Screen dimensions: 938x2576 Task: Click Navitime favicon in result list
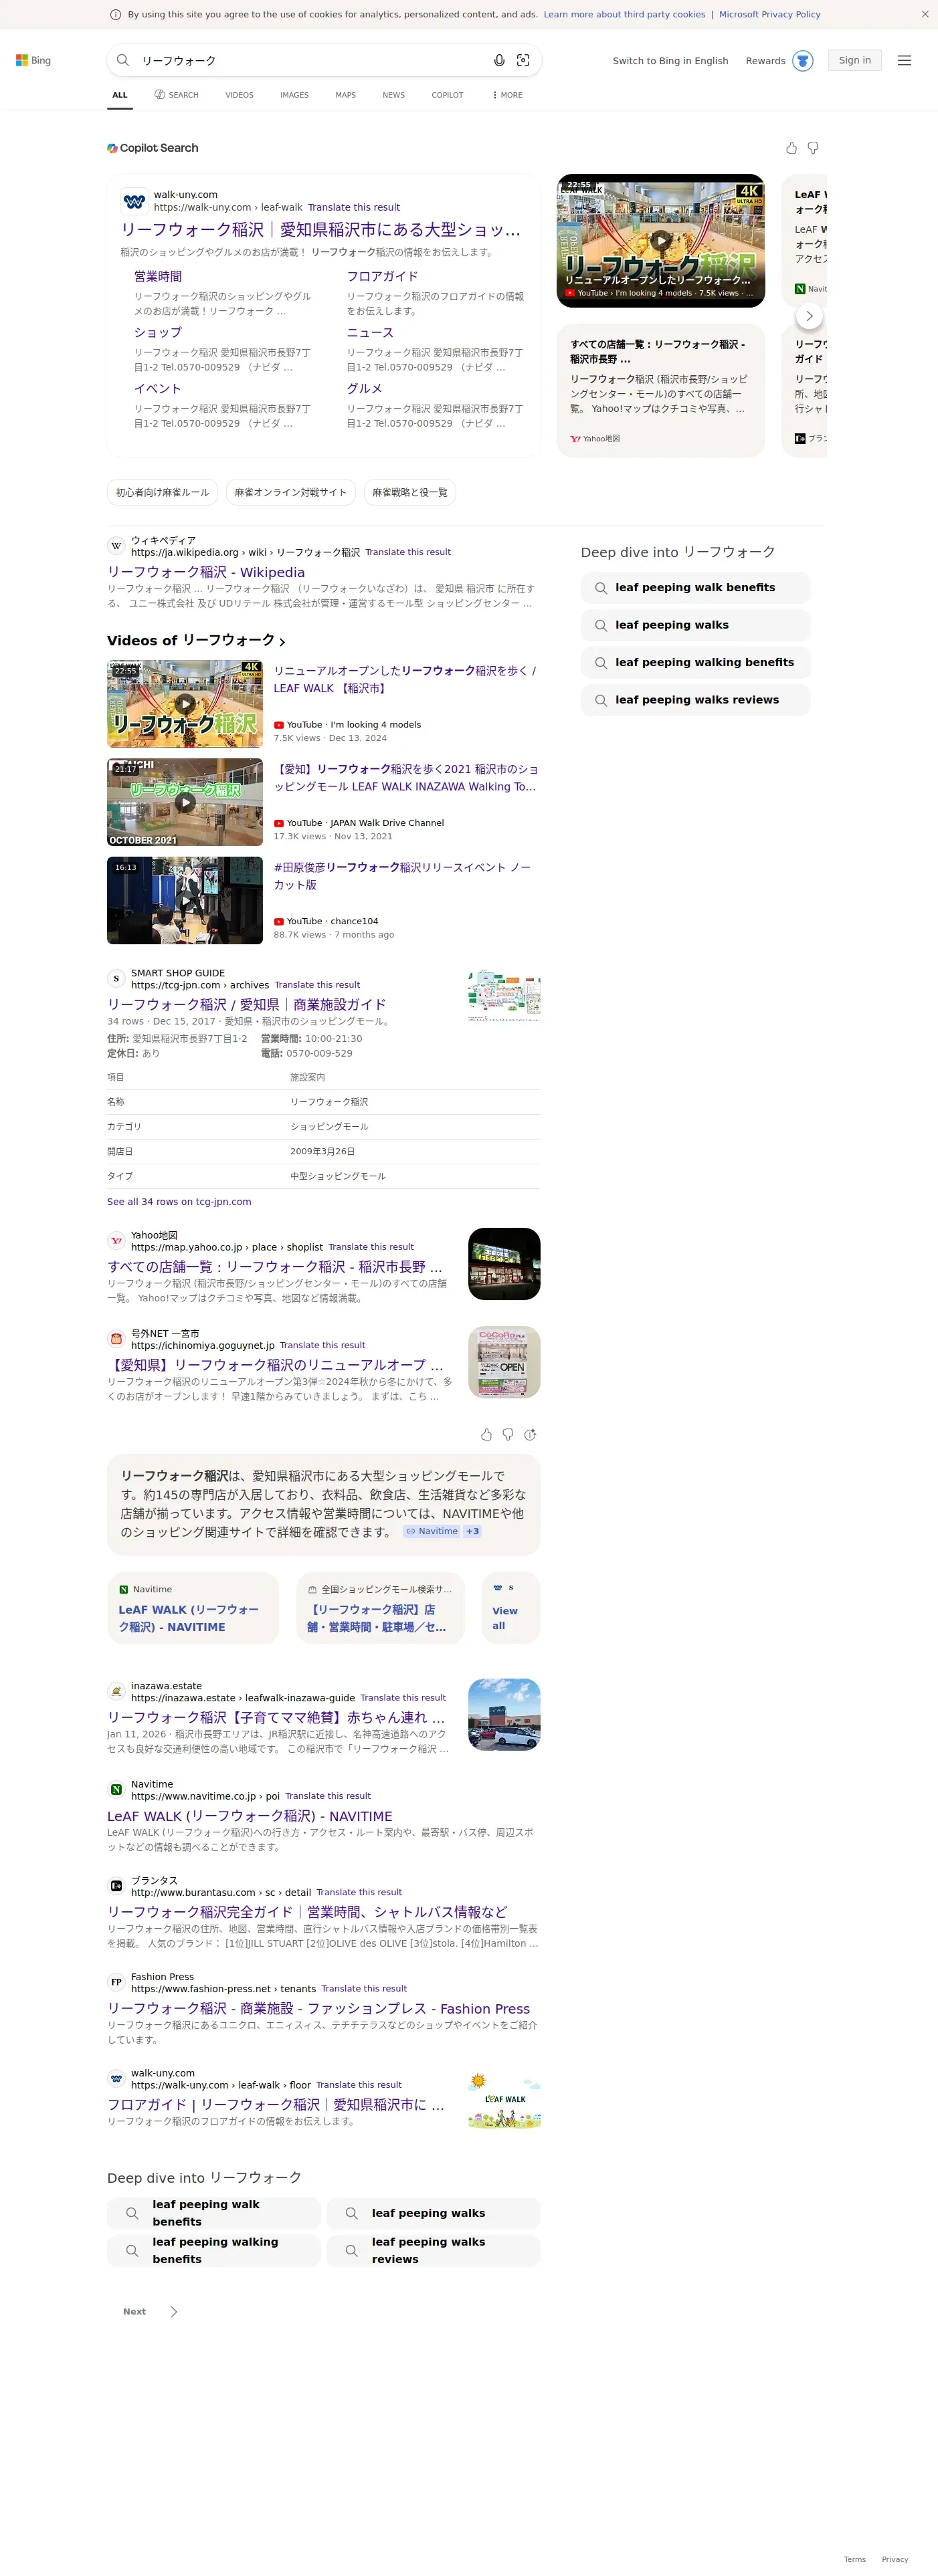coord(116,1790)
